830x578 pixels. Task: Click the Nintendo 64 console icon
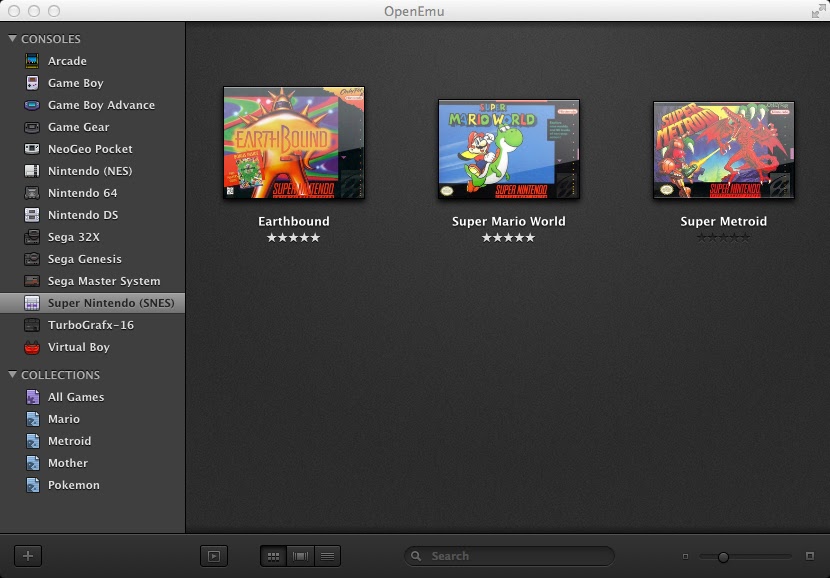pos(32,193)
